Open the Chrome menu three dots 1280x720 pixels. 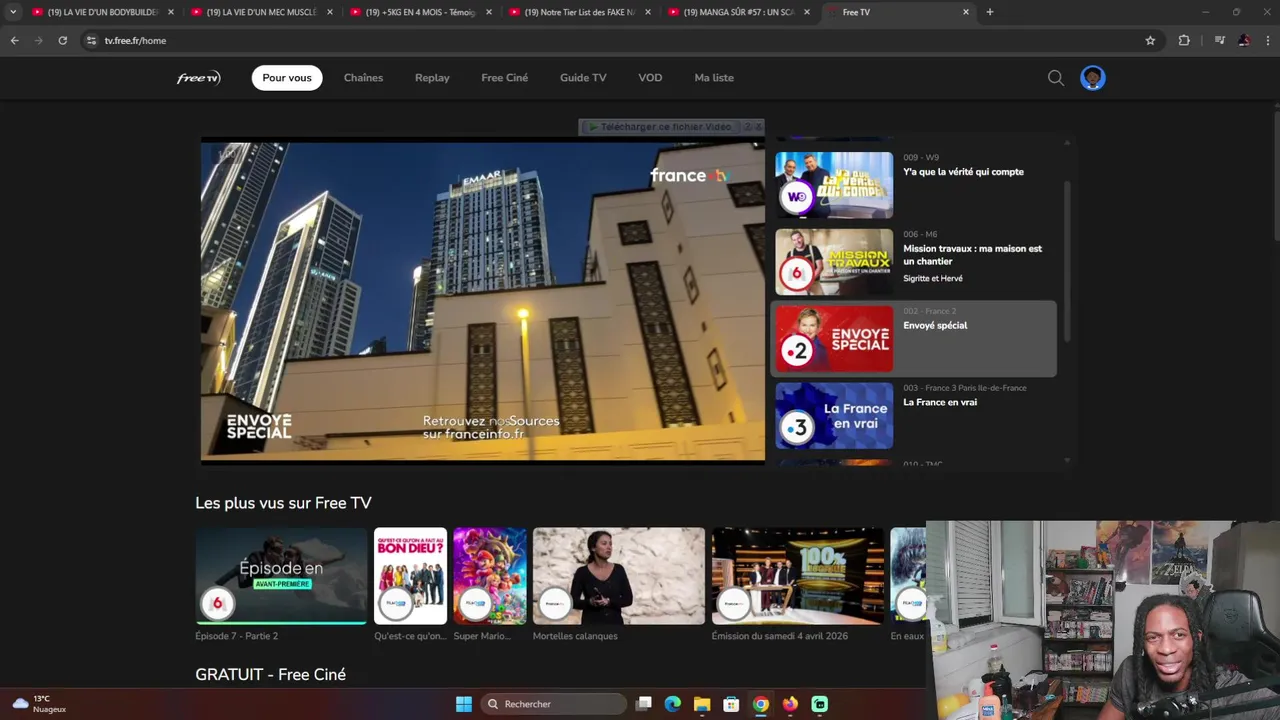click(1268, 40)
